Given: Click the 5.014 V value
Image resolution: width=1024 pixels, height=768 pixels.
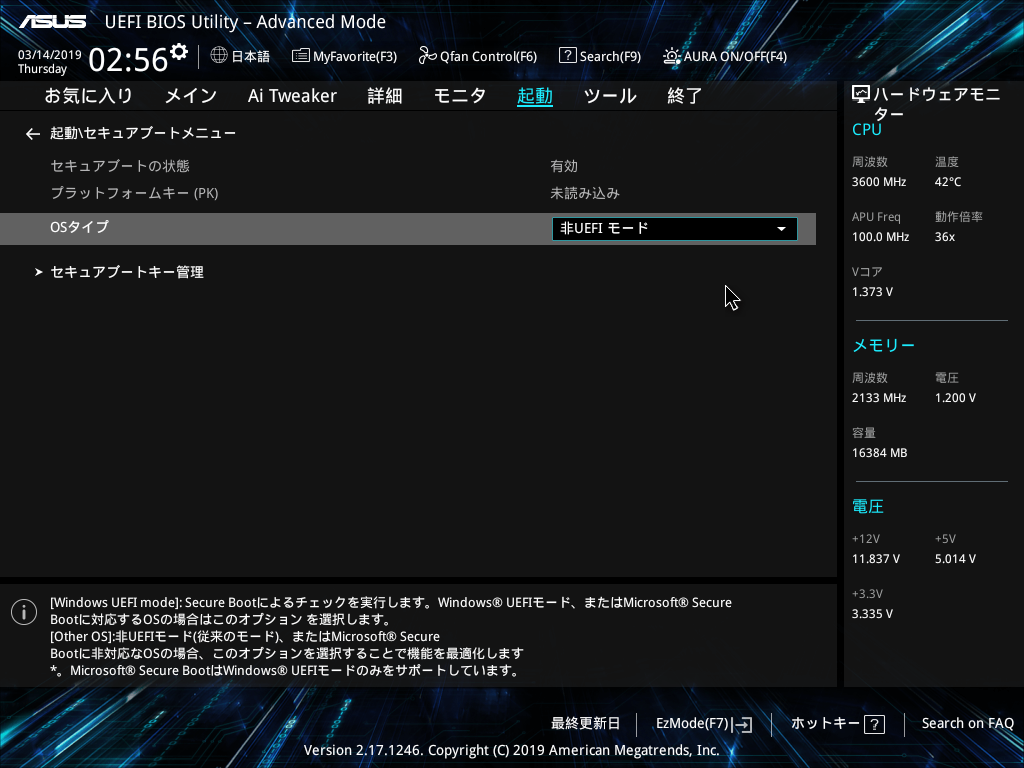Looking at the screenshot, I should point(955,559).
